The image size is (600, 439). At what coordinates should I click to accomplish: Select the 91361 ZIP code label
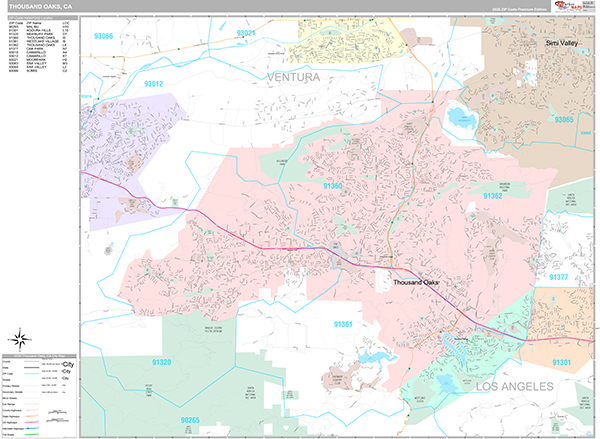[x=343, y=325]
